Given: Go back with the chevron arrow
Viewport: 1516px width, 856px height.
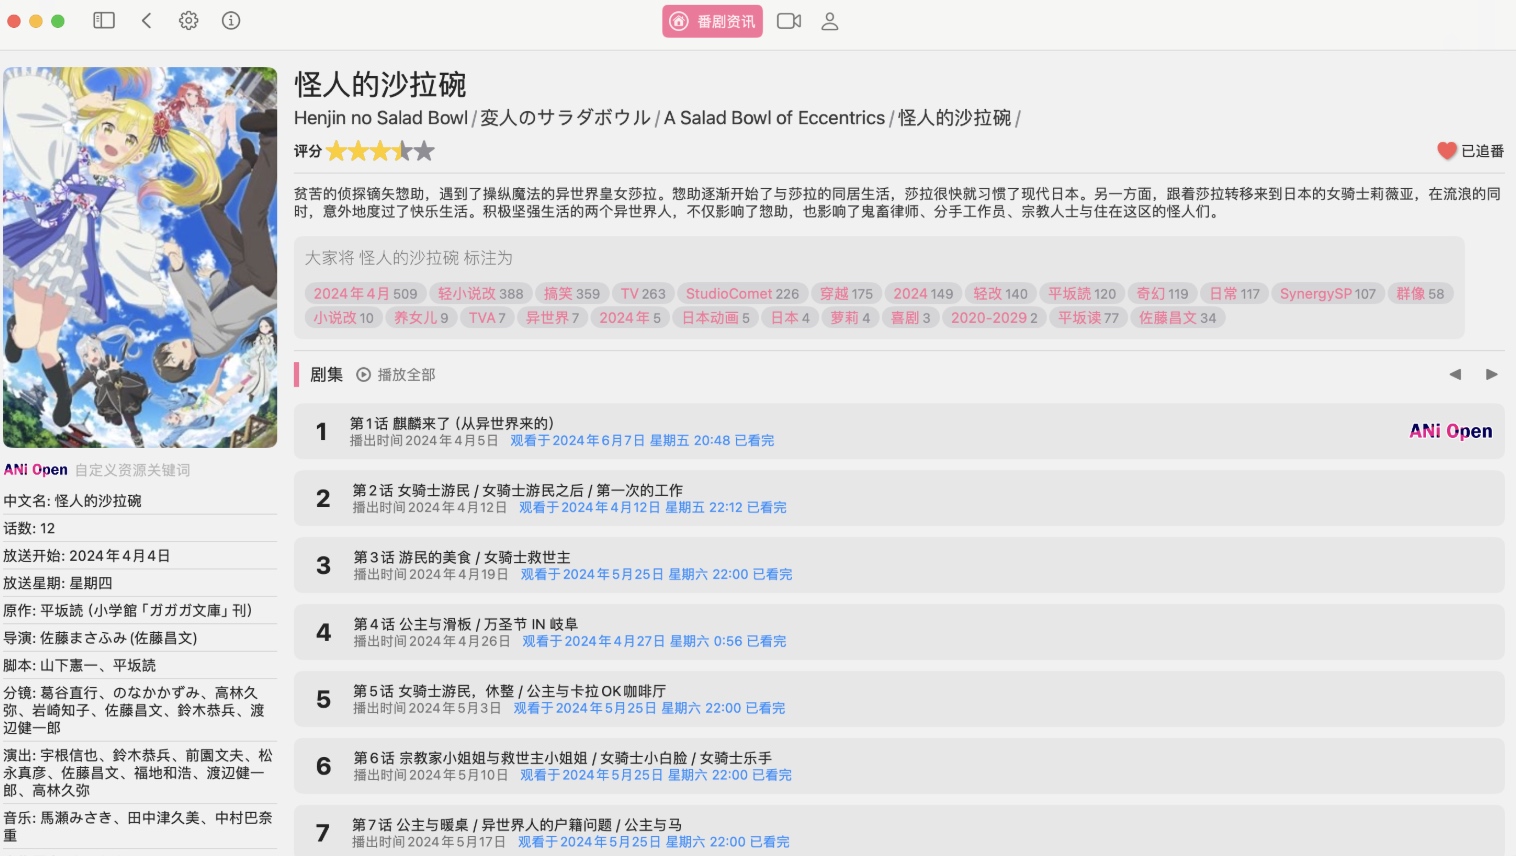Looking at the screenshot, I should tap(146, 20).
